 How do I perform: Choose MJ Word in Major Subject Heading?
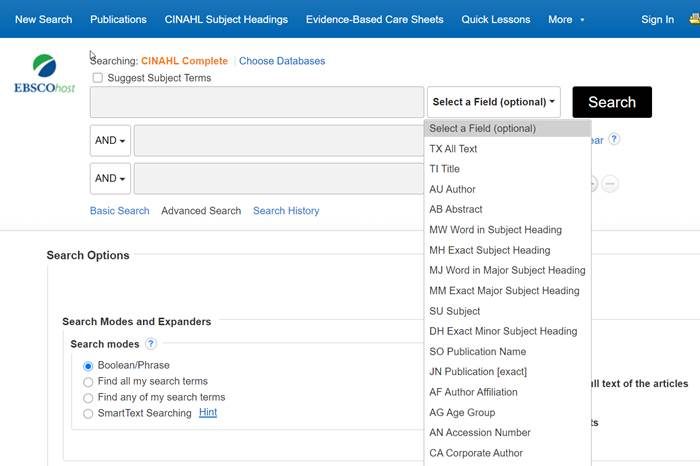coord(507,270)
